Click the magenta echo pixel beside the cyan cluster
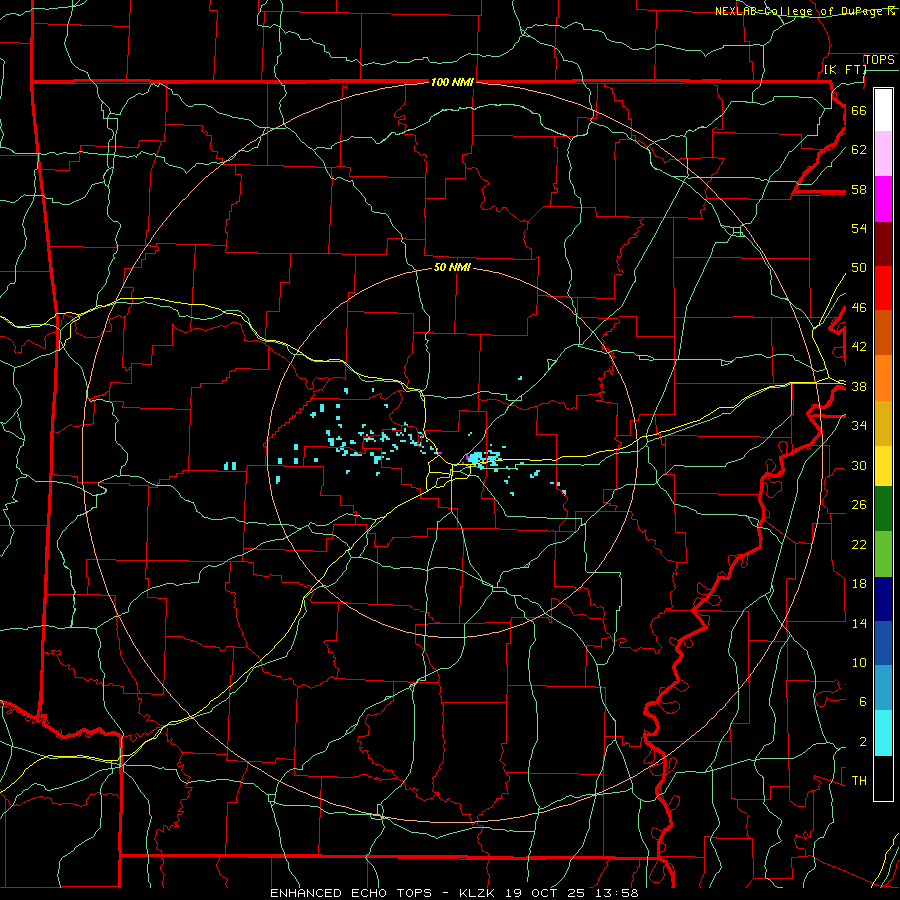900x900 pixels. tap(468, 457)
